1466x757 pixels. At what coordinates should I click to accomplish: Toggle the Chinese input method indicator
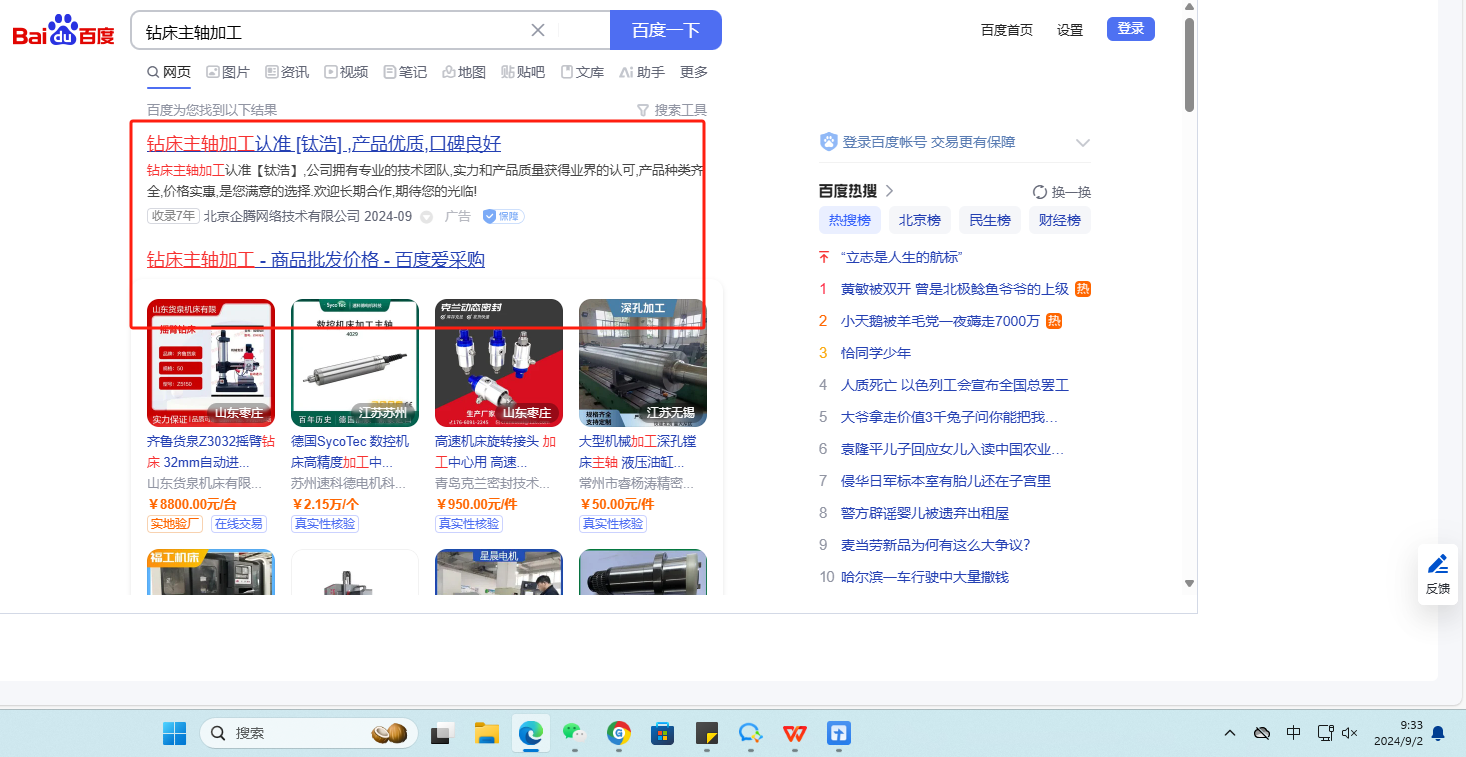click(x=1293, y=733)
